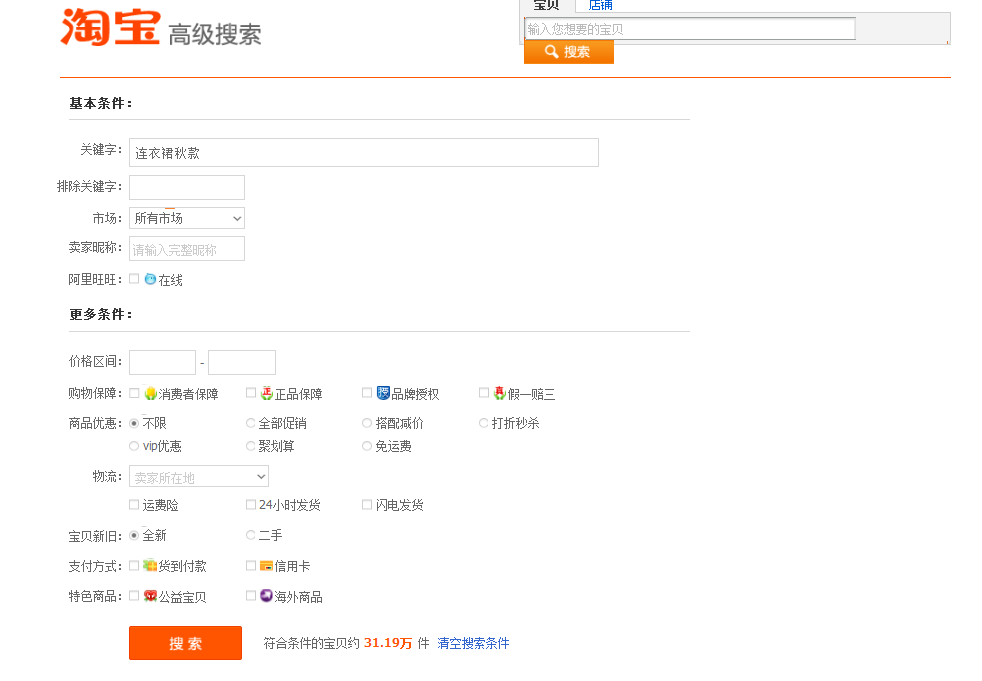The width and height of the screenshot is (982, 681).
Task: Click the overseas goods icon
Action: pyautogui.click(x=267, y=596)
